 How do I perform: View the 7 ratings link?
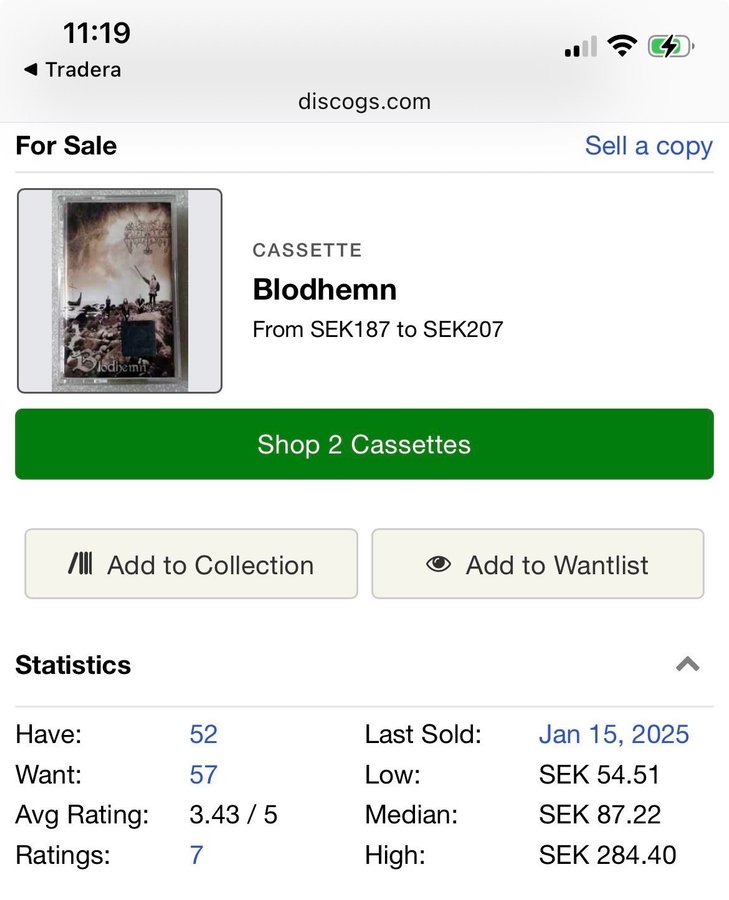click(x=196, y=855)
